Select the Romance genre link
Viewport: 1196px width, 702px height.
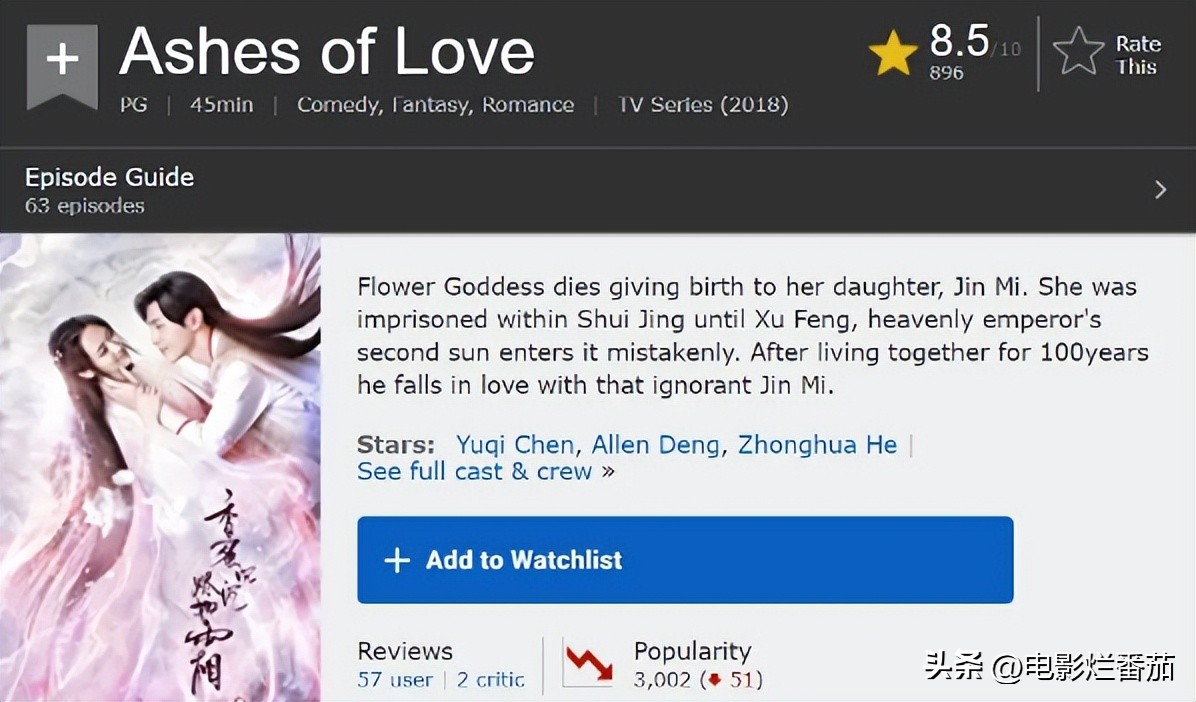[x=528, y=105]
